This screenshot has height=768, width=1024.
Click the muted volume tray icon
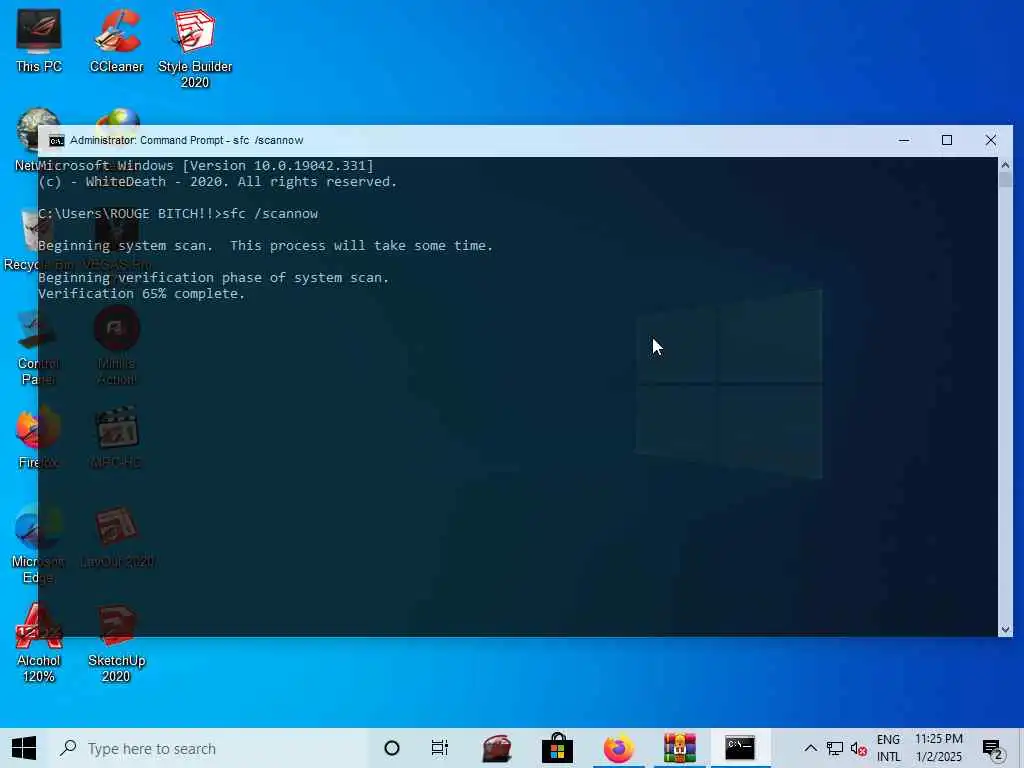(x=859, y=748)
